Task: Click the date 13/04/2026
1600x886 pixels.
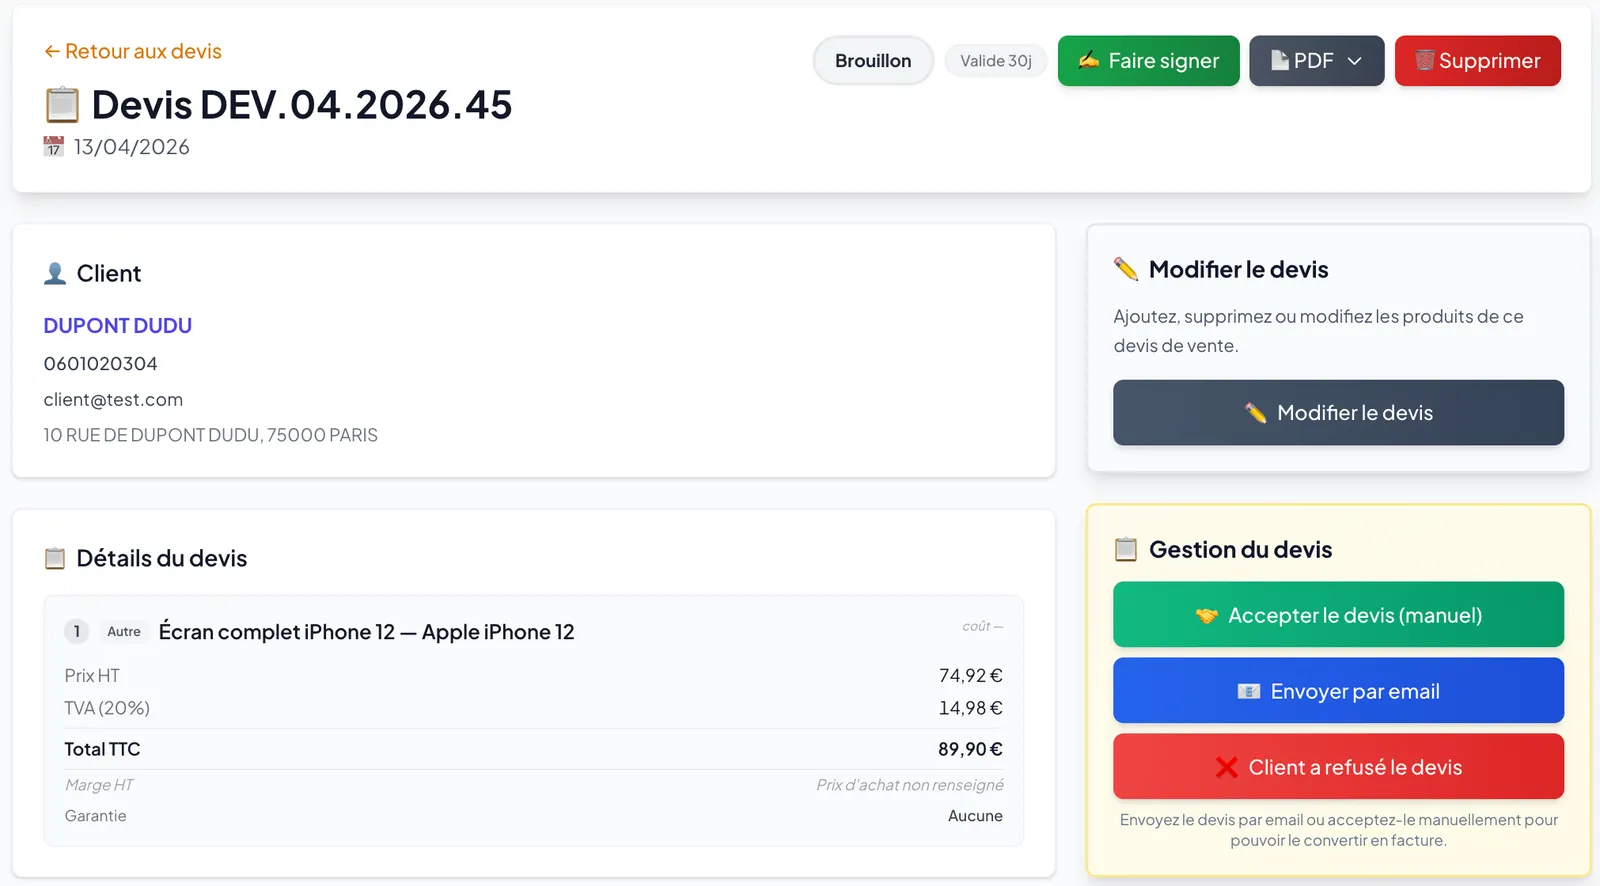Action: coord(132,147)
